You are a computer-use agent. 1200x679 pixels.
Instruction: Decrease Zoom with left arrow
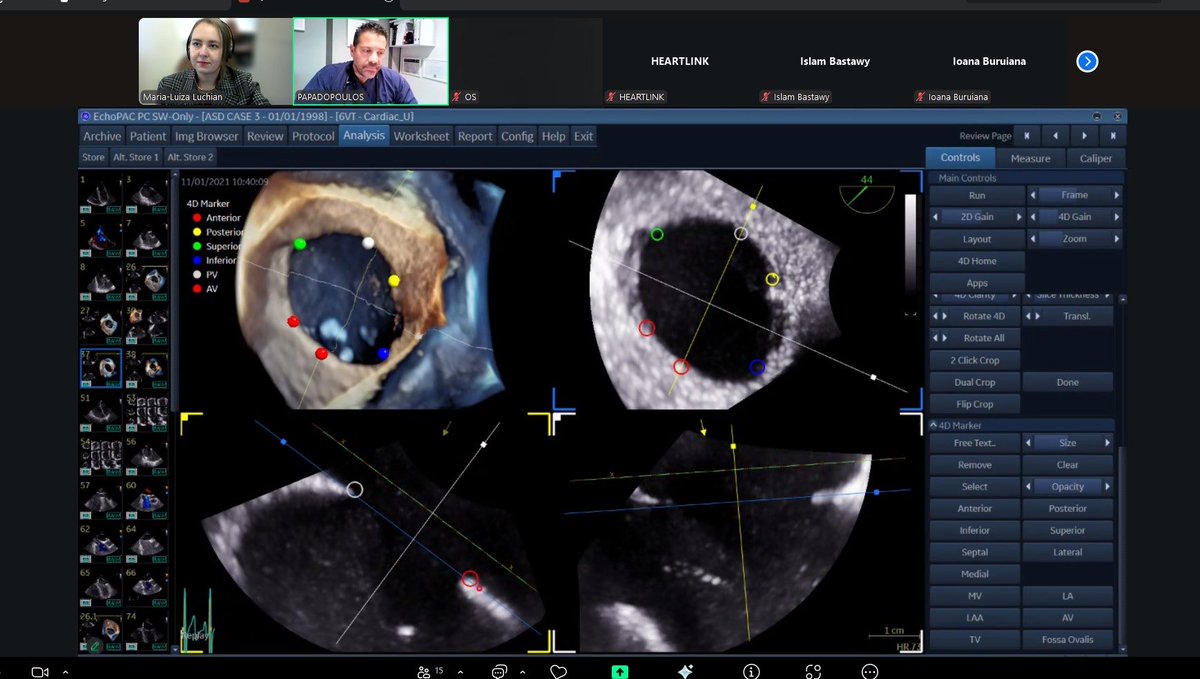coord(1033,239)
